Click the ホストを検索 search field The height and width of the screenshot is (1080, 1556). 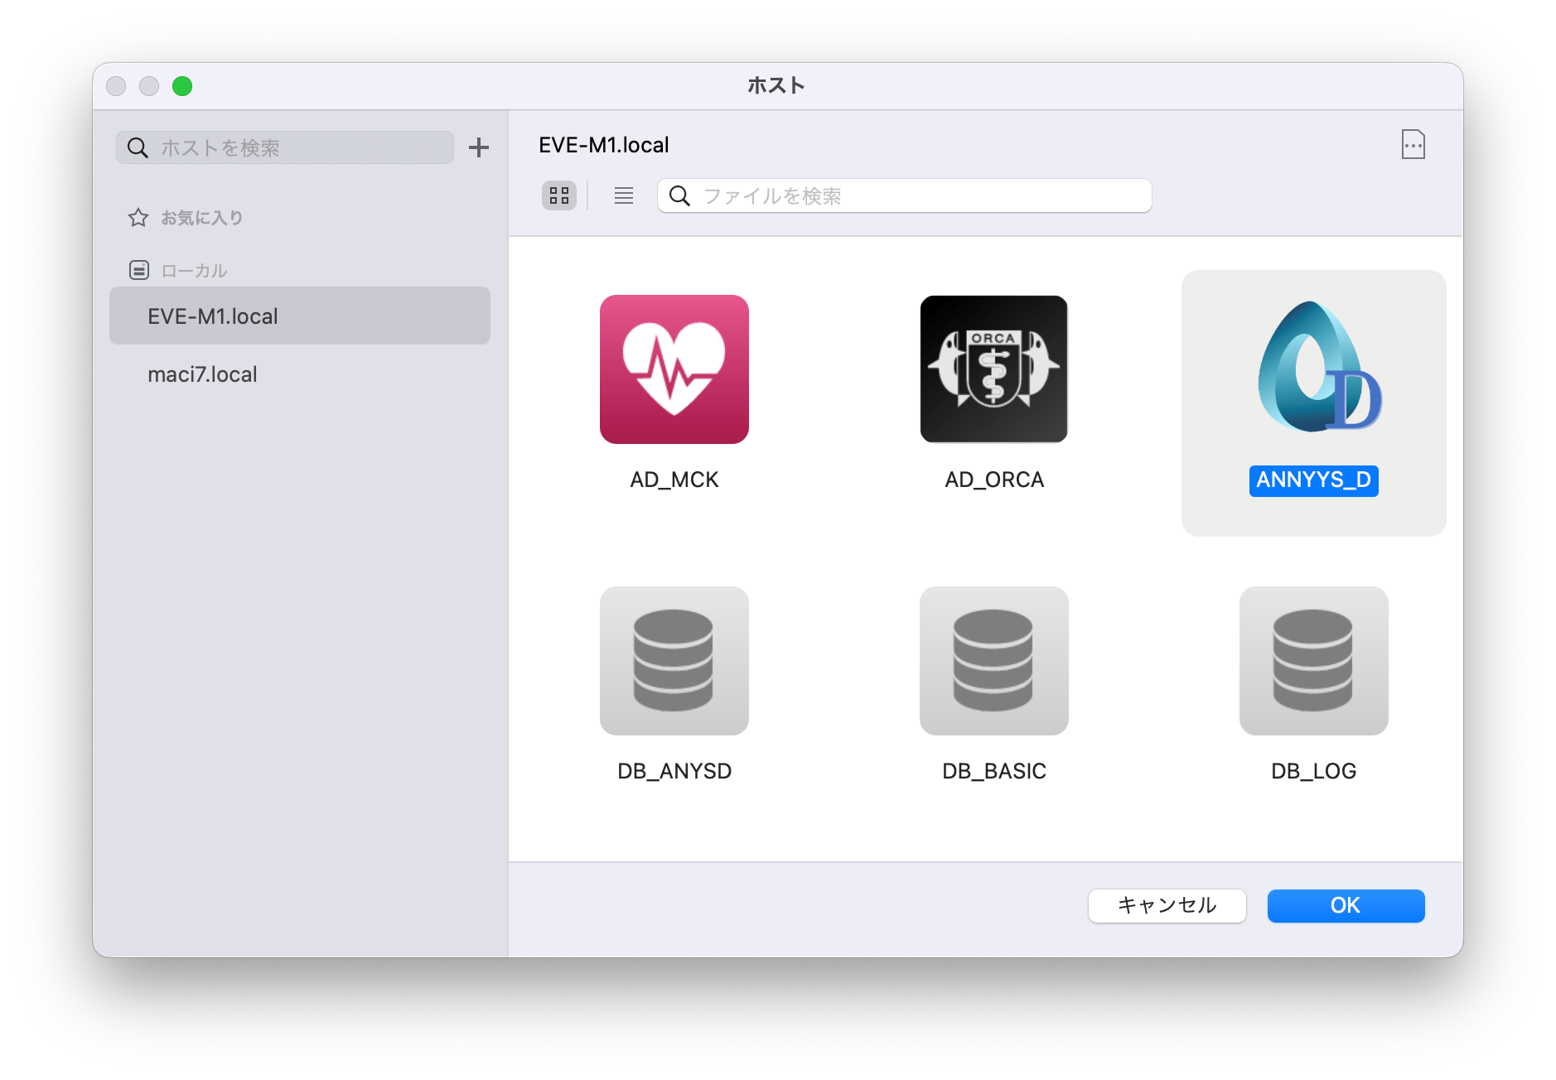click(285, 148)
